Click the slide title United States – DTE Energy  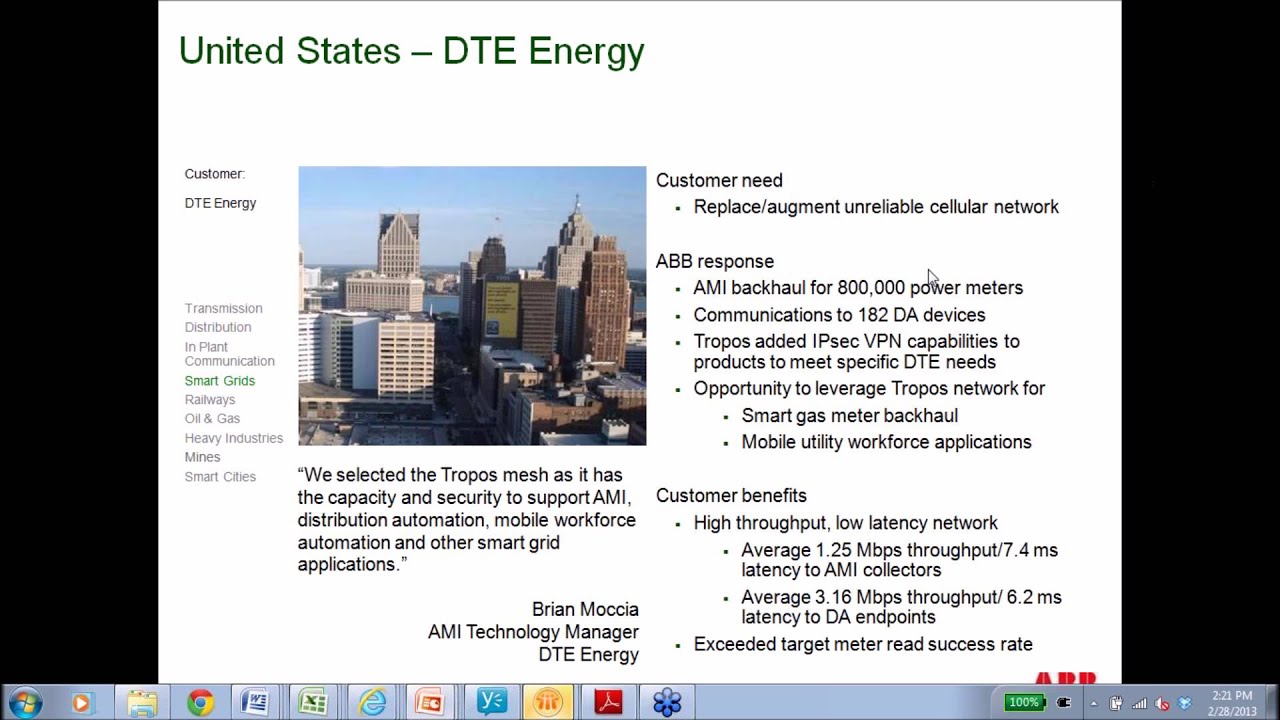[x=411, y=51]
